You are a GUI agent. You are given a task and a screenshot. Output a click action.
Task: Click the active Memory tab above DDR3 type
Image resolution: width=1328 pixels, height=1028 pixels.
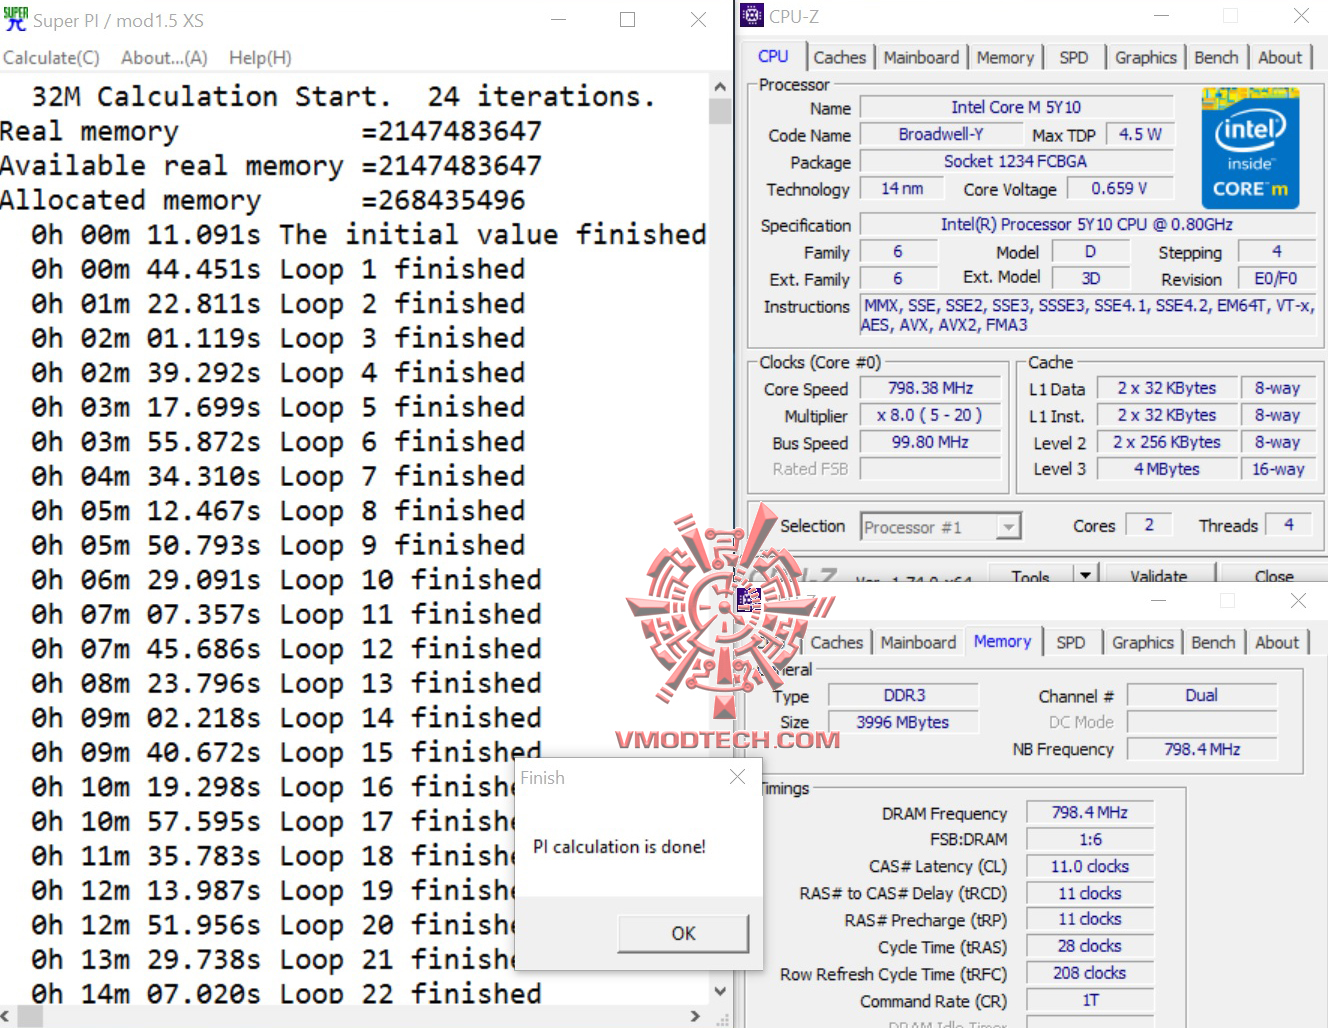1002,641
